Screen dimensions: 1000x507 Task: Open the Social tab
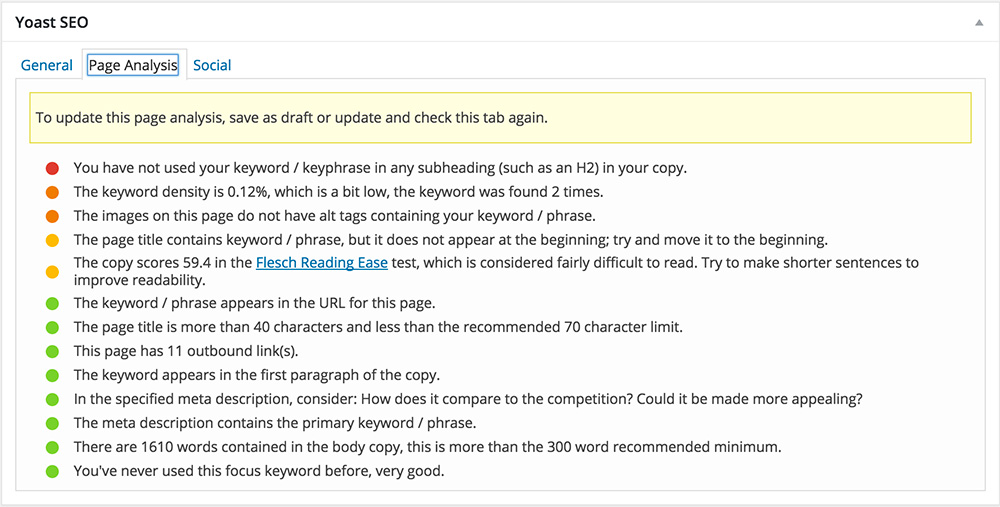point(212,65)
